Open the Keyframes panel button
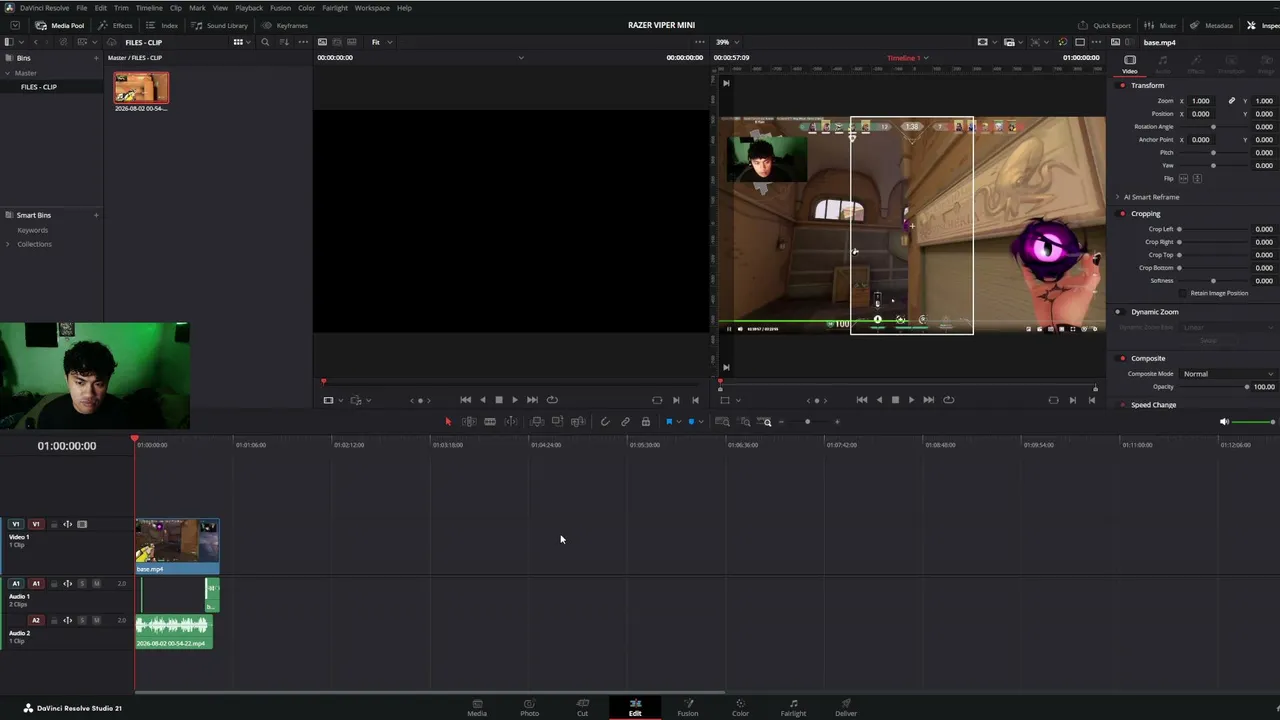The height and width of the screenshot is (720, 1280). coord(285,25)
